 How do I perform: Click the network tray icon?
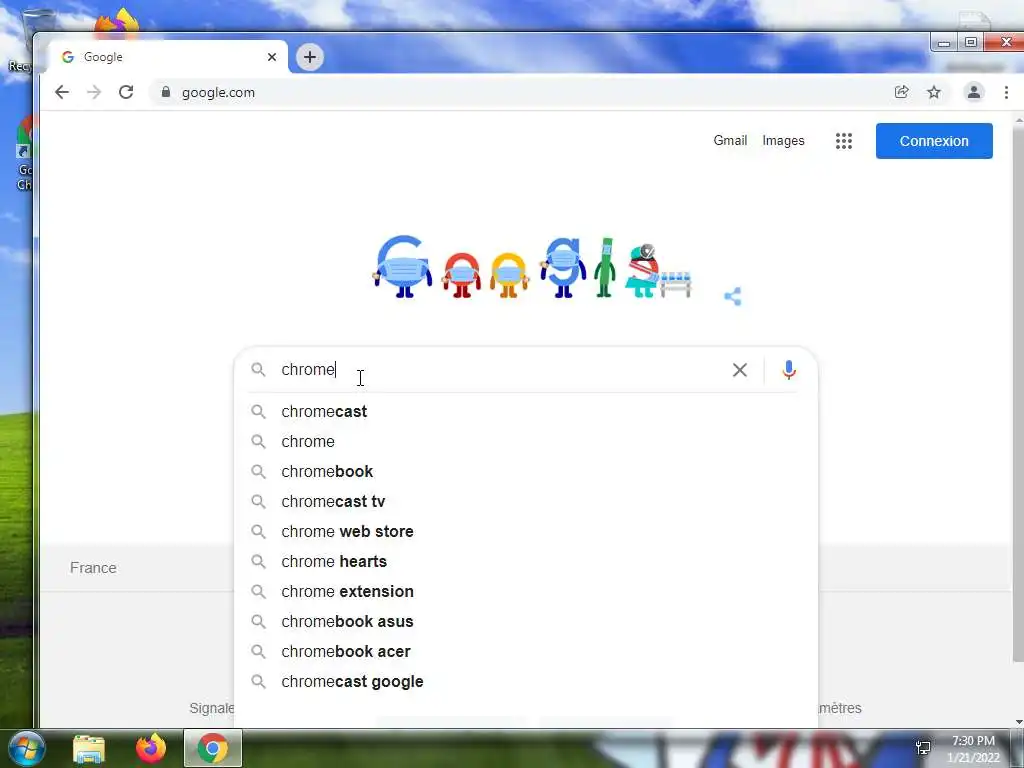[923, 747]
